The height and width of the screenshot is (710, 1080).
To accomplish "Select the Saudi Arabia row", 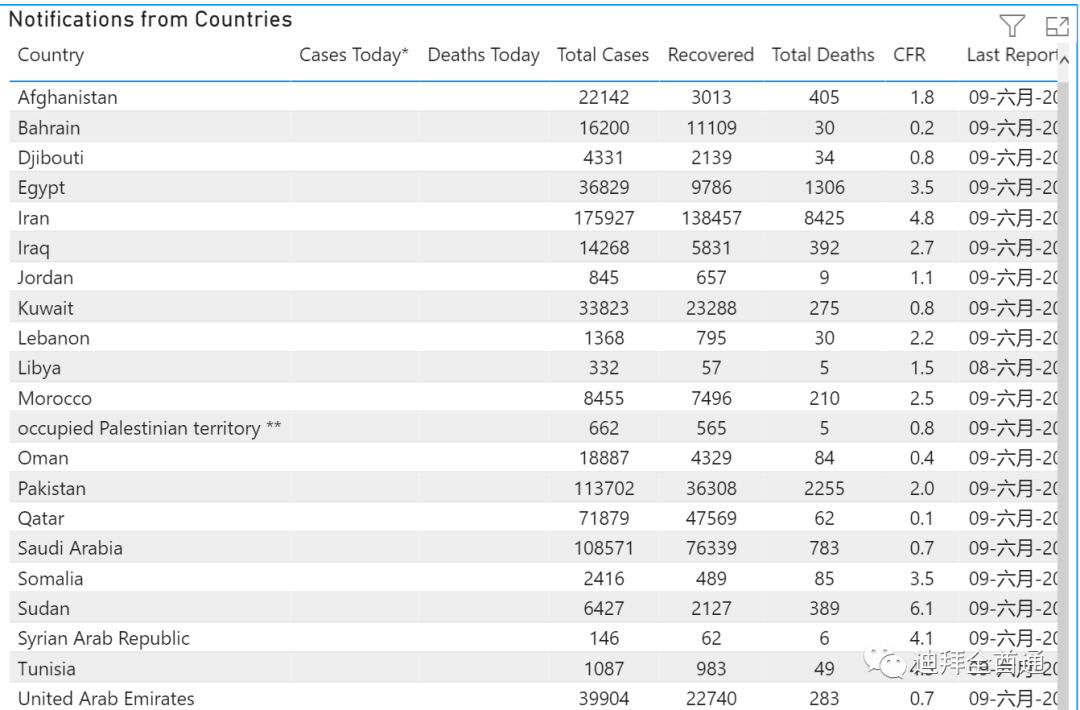I will pyautogui.click(x=70, y=549).
